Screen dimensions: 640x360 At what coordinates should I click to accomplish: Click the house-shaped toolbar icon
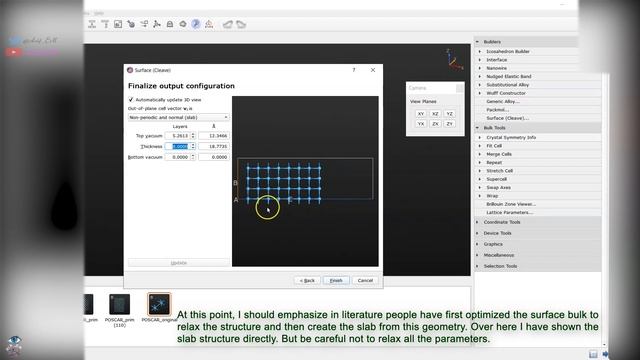coord(209,24)
